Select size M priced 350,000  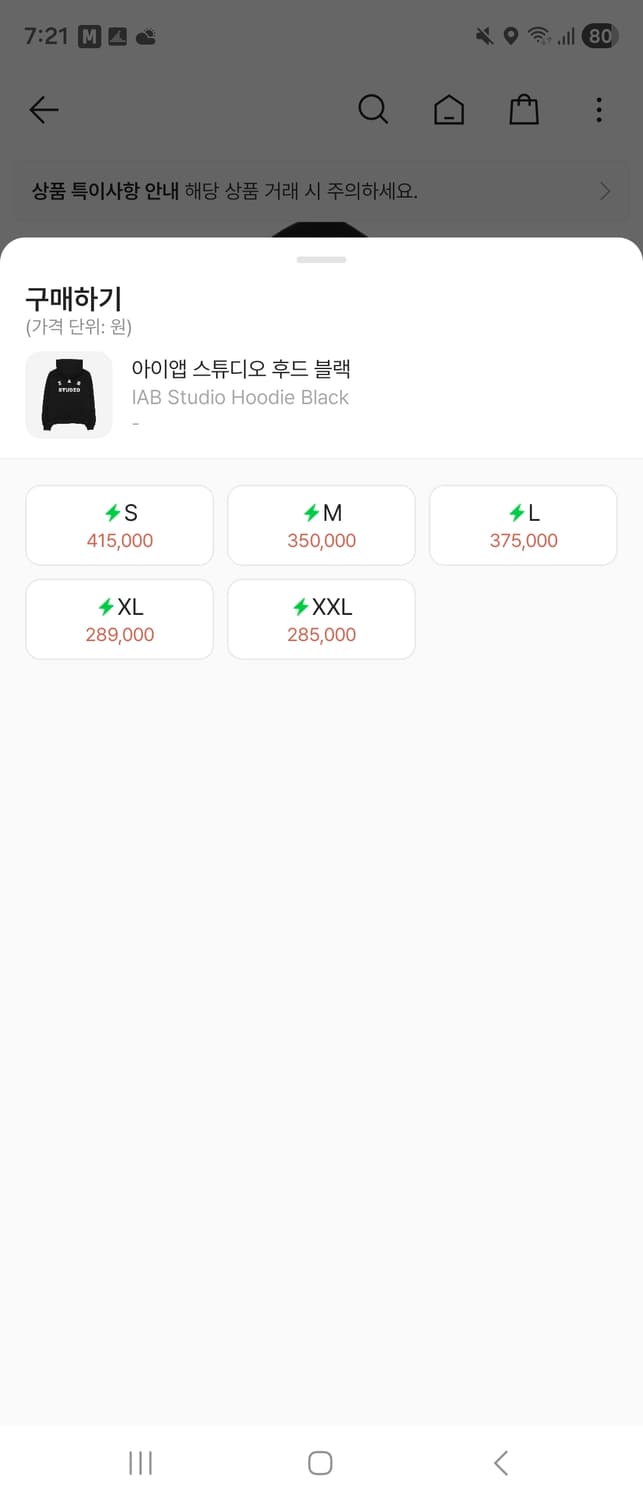[x=321, y=526]
